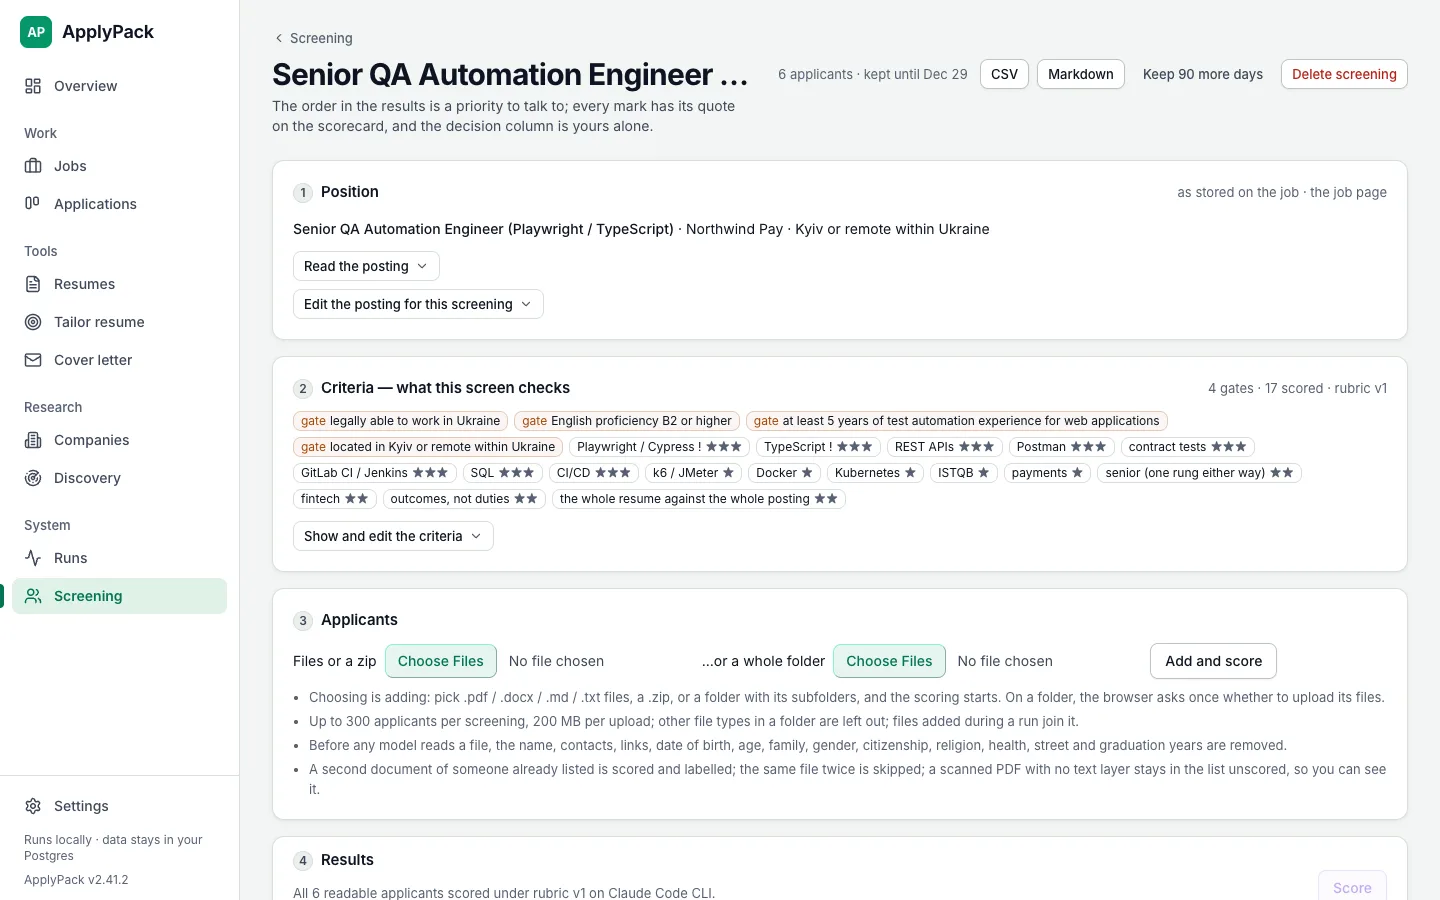Click the gate legally able to work chip

coord(400,421)
